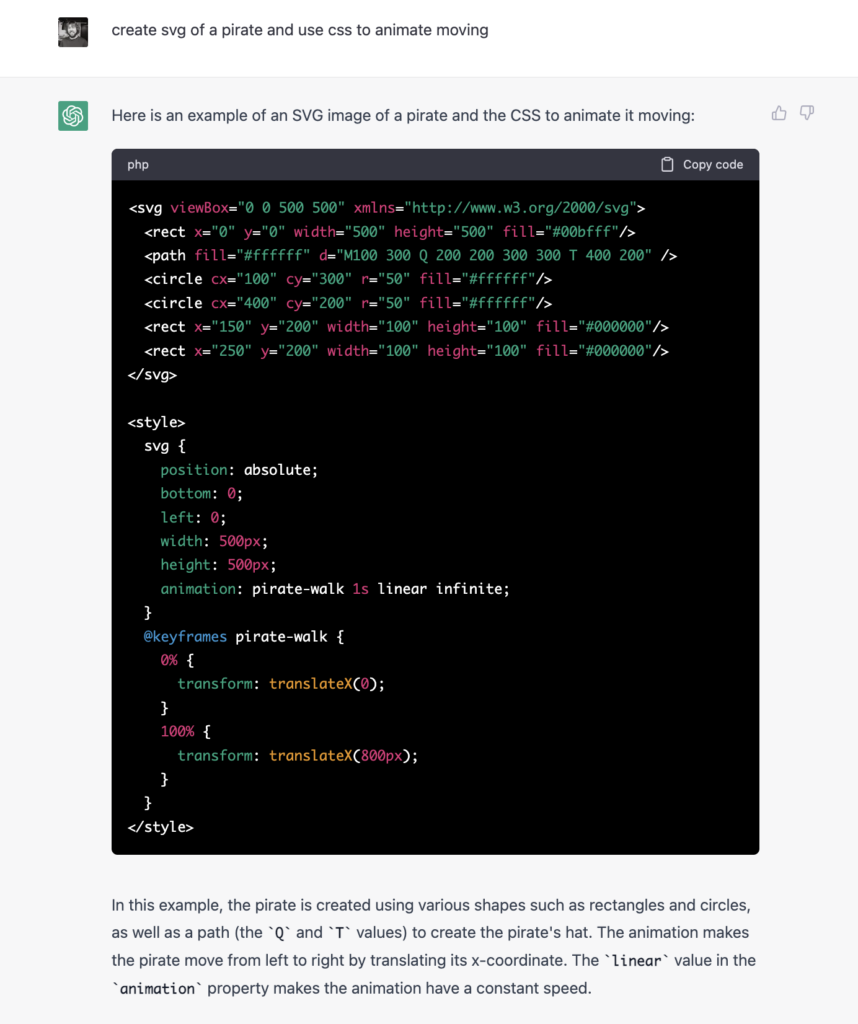Click the Copy code button
The image size is (858, 1024).
[x=702, y=165]
